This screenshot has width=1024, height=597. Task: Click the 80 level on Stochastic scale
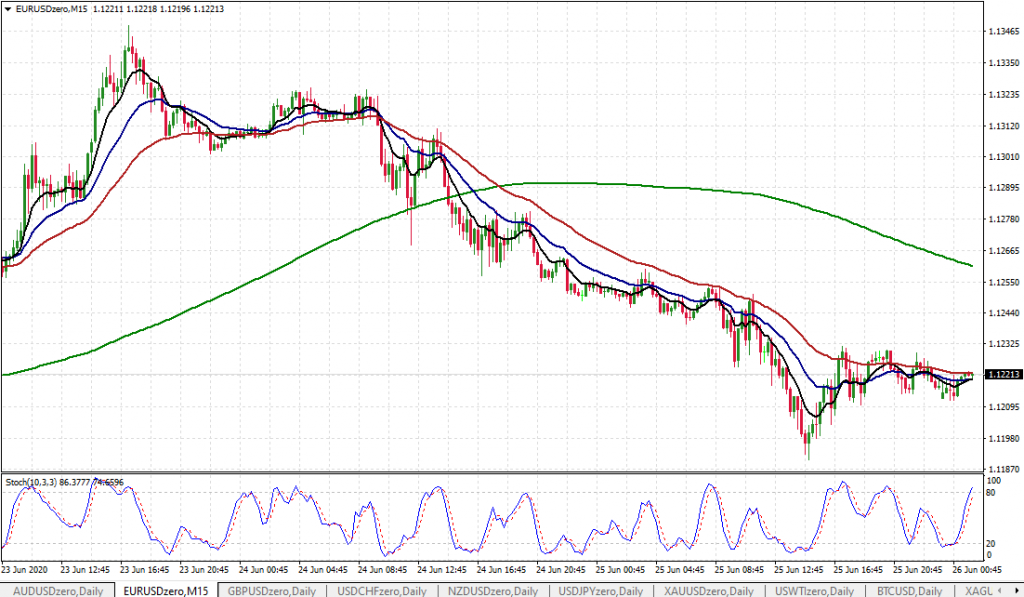990,492
